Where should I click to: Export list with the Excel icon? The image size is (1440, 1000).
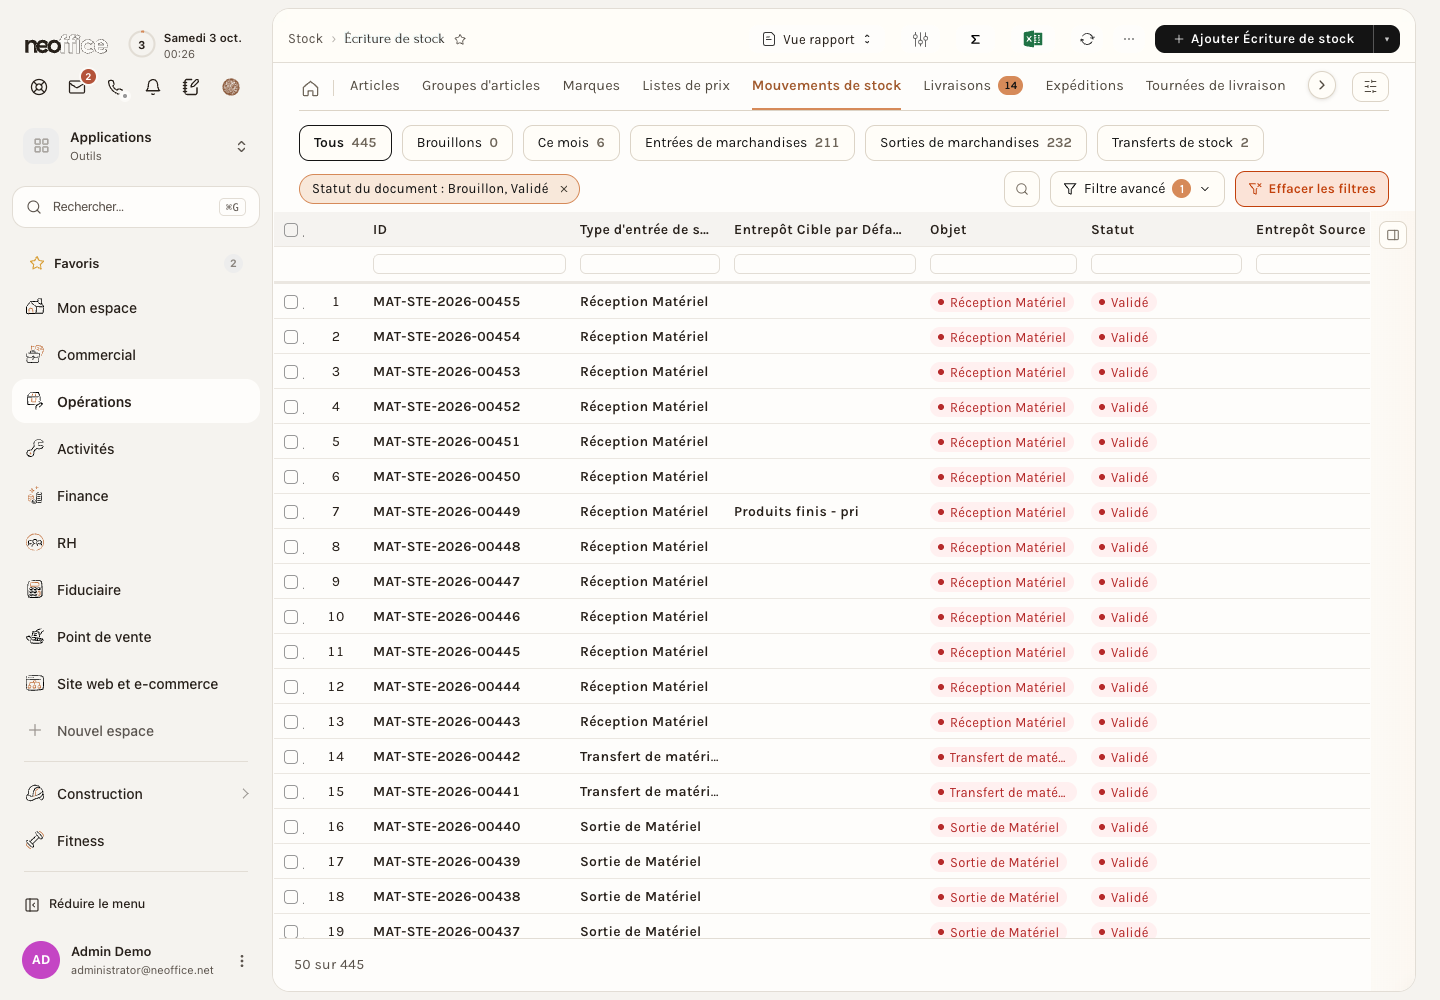1033,39
